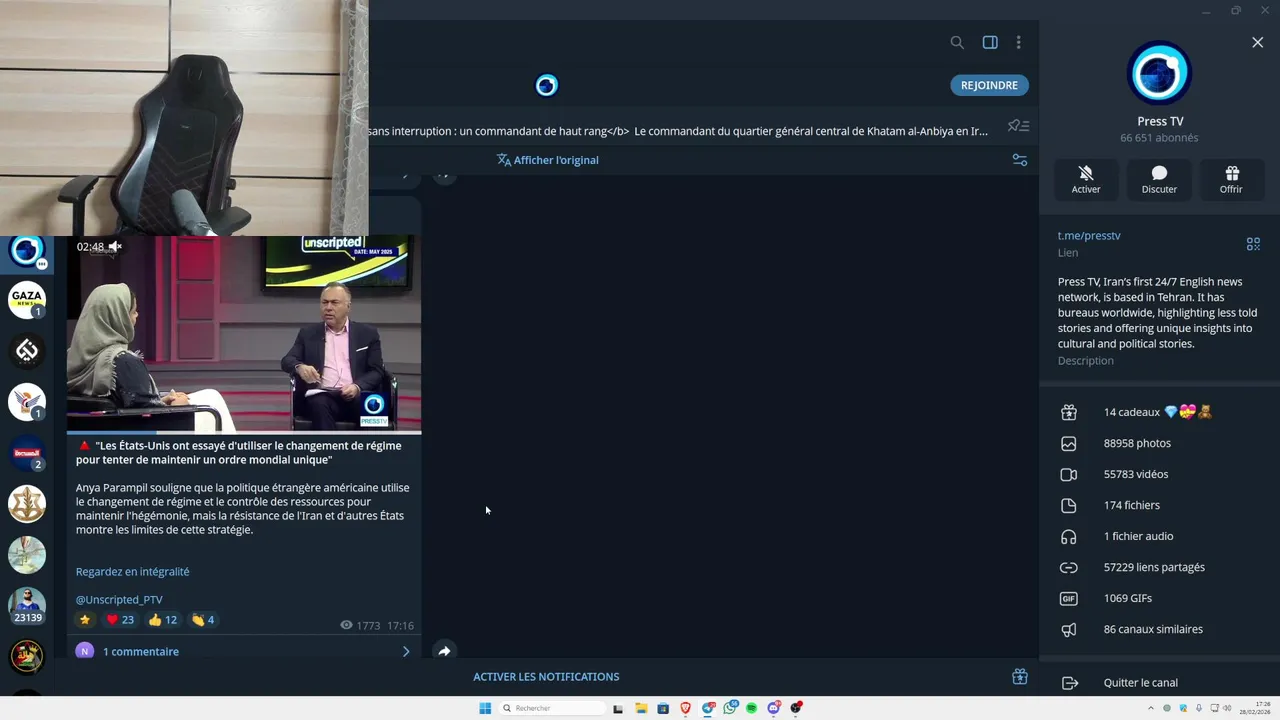Image resolution: width=1280 pixels, height=720 pixels.
Task: Show the channel QR code icon
Action: [x=1253, y=244]
